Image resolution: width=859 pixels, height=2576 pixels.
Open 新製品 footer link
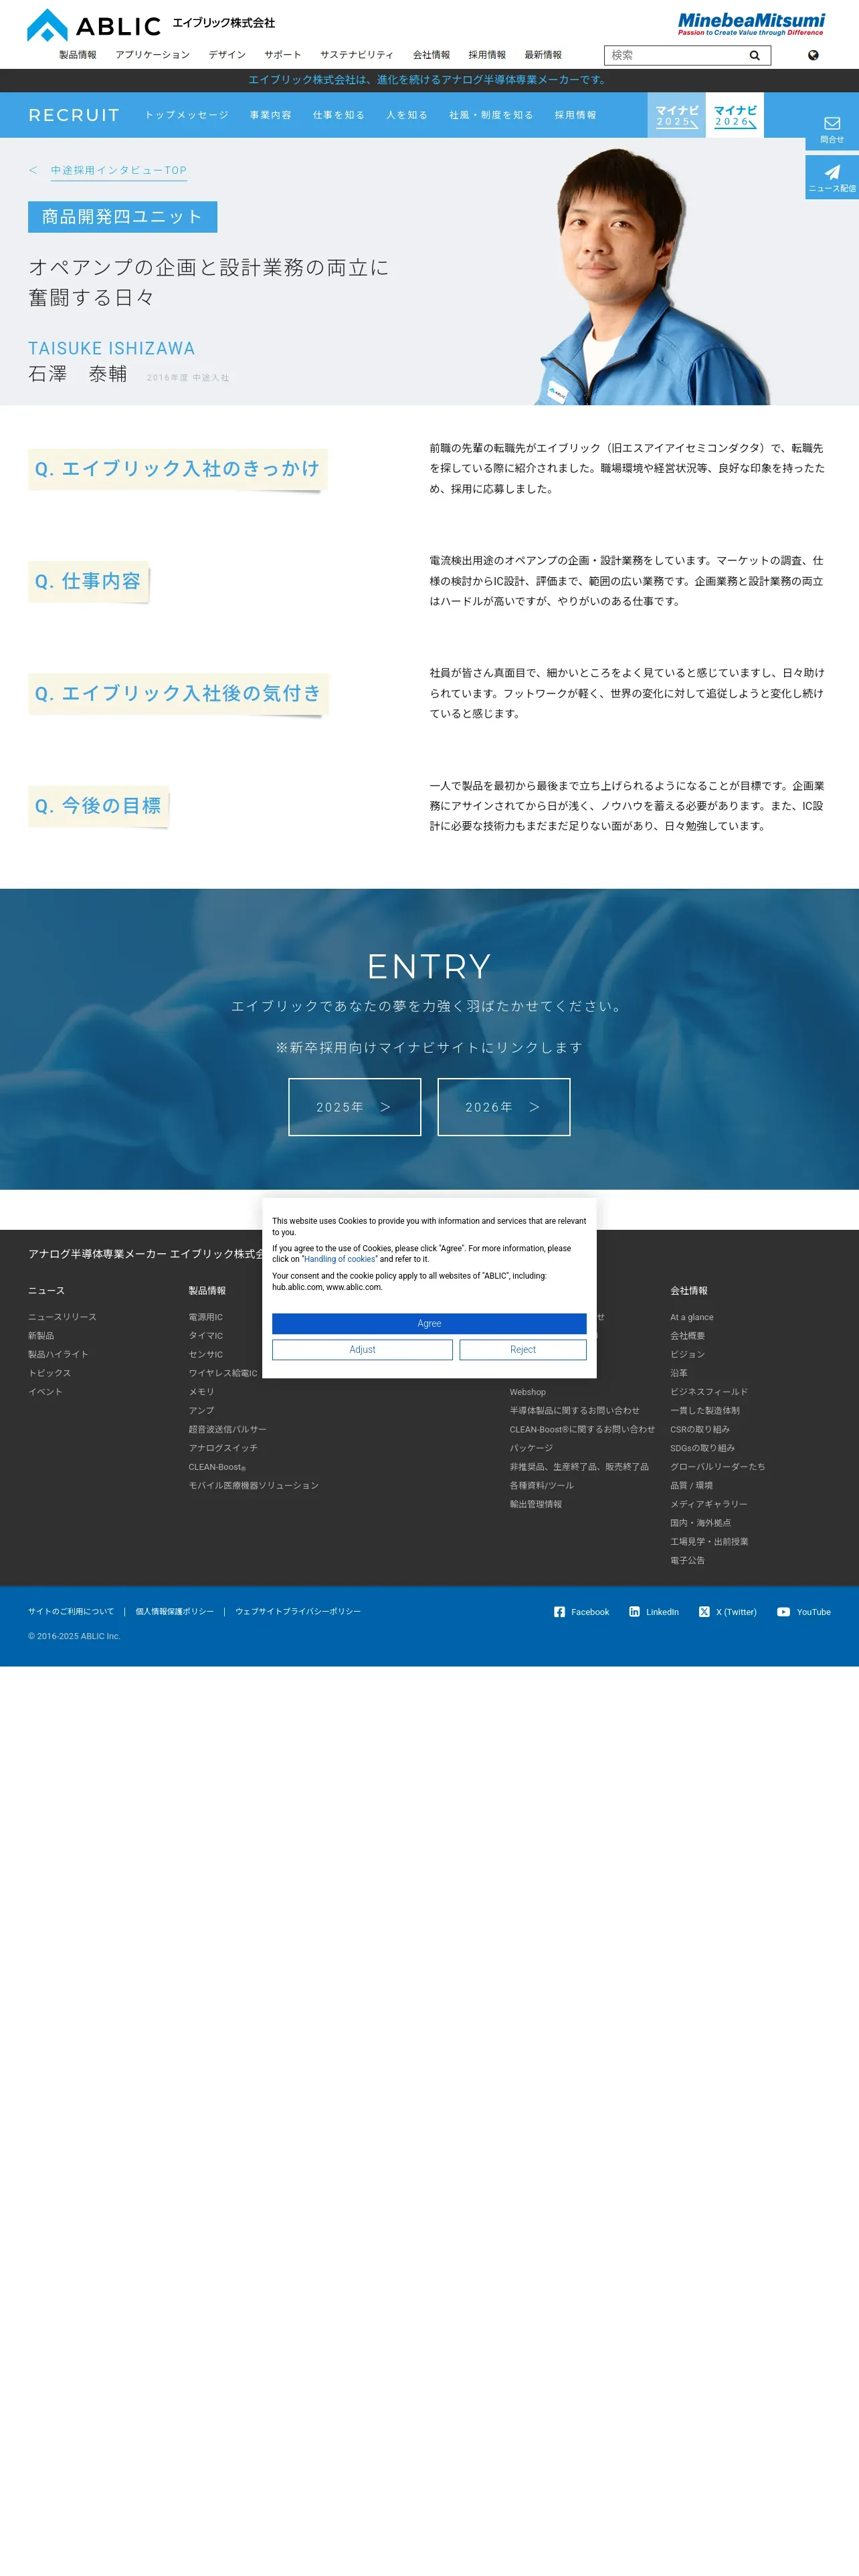pyautogui.click(x=41, y=1335)
